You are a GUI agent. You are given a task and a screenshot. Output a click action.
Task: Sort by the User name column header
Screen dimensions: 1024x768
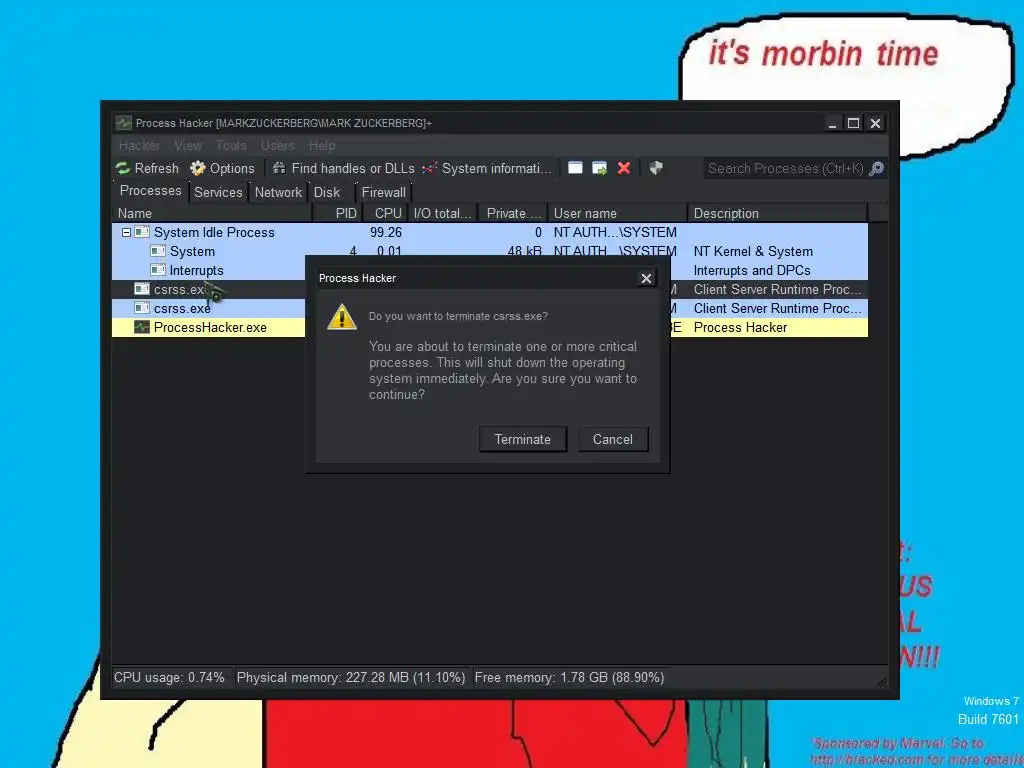click(x=618, y=214)
